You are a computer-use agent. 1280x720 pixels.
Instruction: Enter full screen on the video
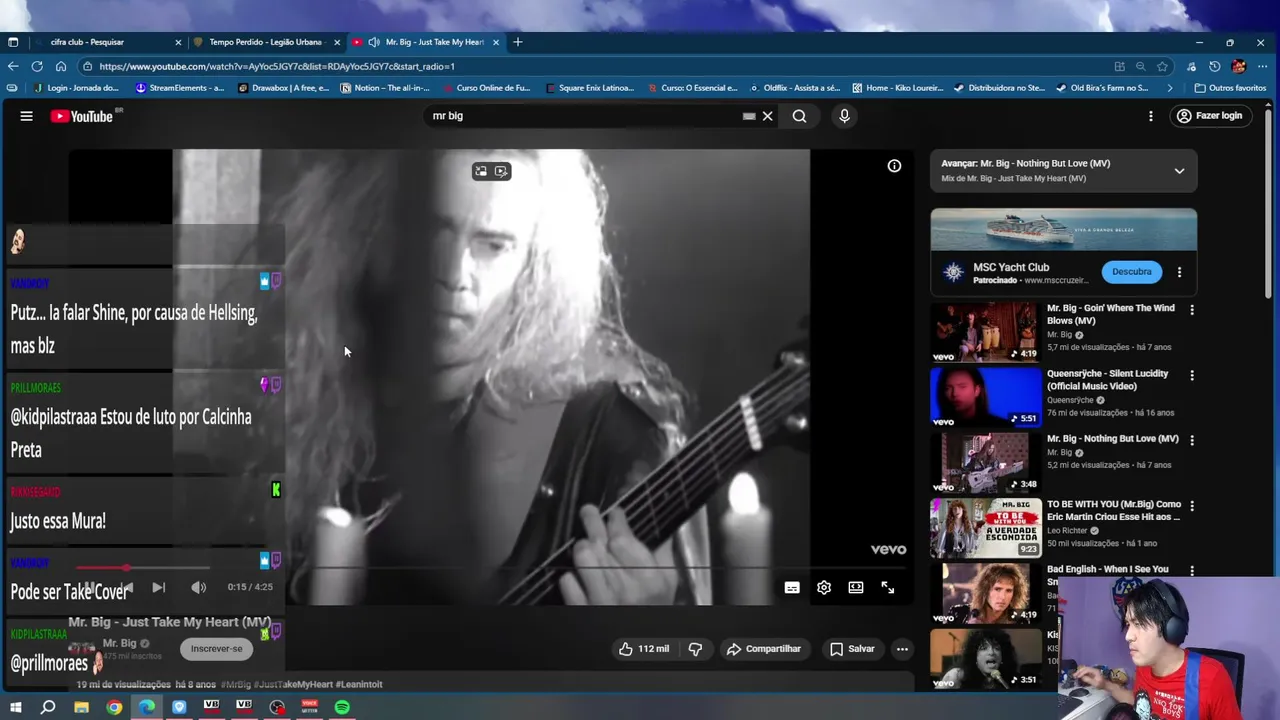pyautogui.click(x=888, y=588)
